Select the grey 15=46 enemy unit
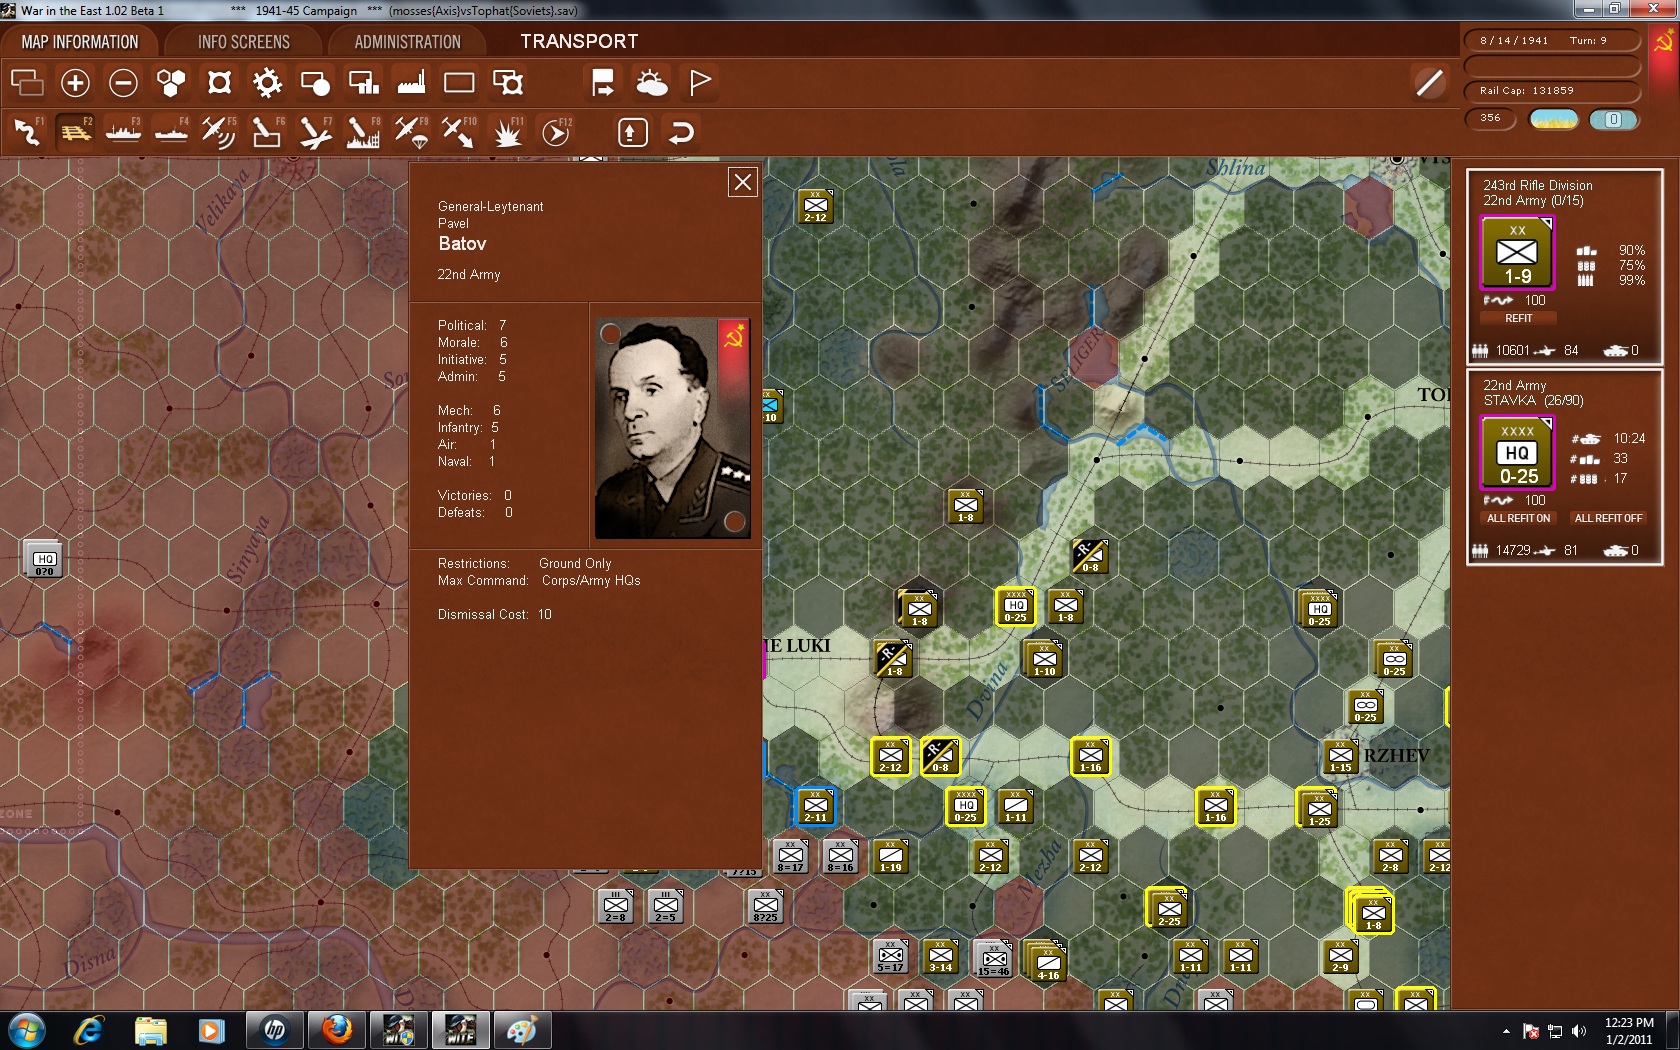 [993, 959]
